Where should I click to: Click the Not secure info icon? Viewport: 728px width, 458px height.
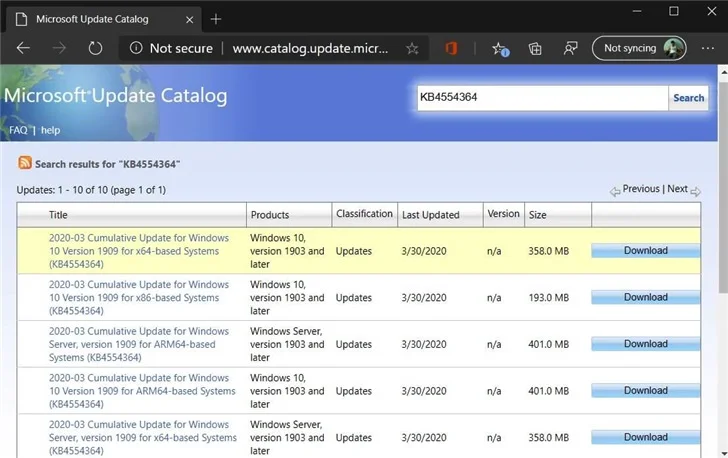135,48
